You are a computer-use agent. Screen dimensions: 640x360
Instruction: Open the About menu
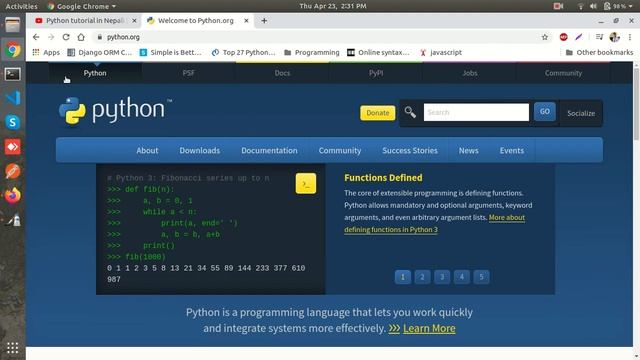(147, 151)
